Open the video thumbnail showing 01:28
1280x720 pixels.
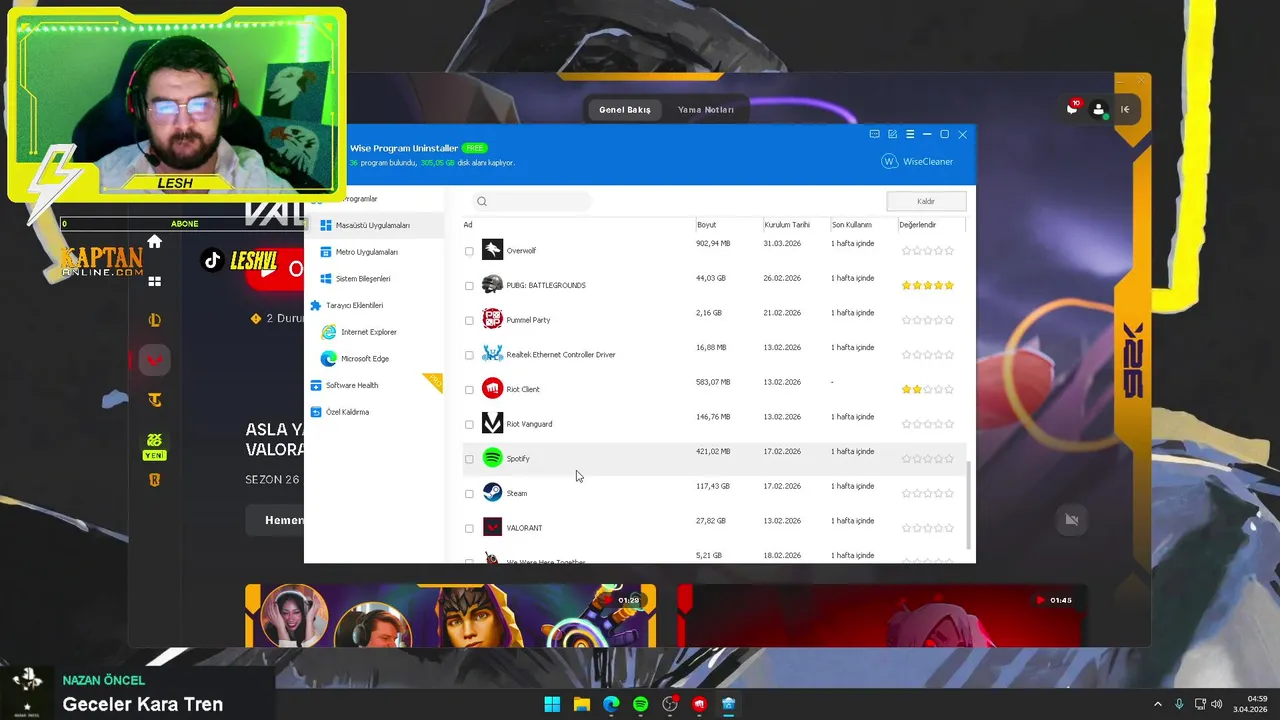(x=451, y=616)
